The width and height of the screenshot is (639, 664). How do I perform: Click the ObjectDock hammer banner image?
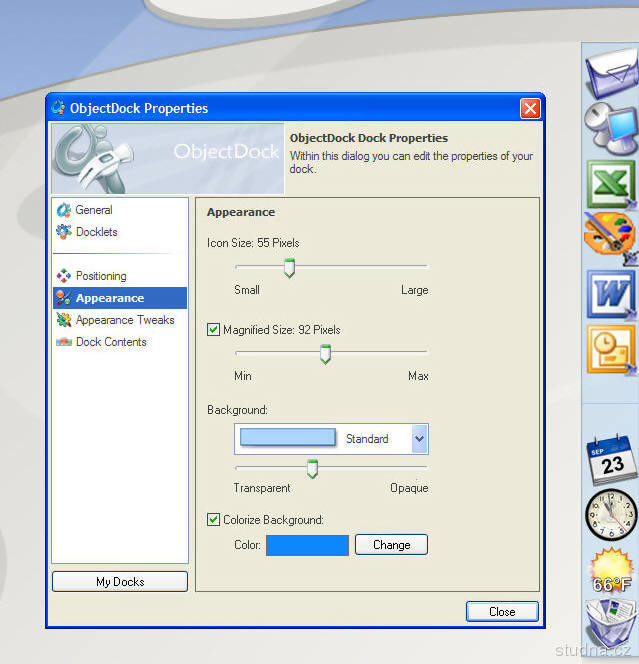coord(168,158)
